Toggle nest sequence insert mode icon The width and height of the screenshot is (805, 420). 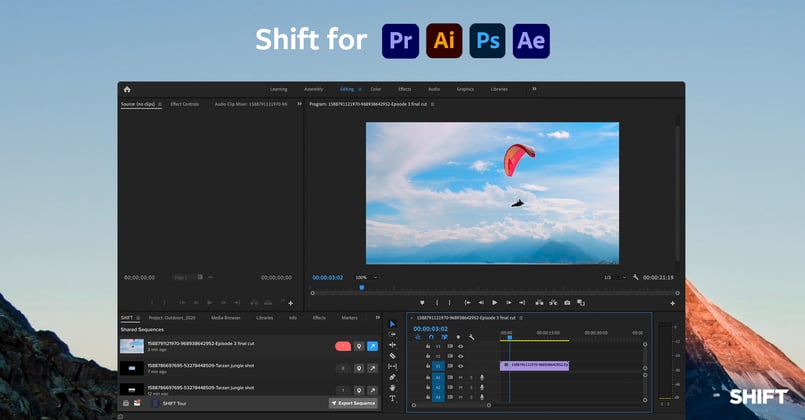click(x=417, y=337)
